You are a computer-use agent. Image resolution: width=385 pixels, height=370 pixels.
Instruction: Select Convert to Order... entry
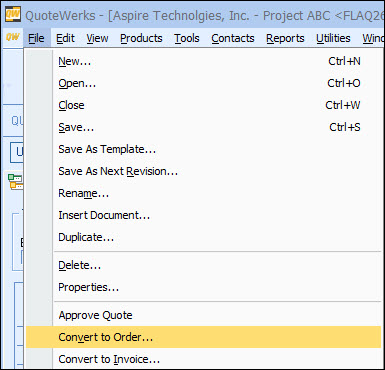[x=203, y=337]
